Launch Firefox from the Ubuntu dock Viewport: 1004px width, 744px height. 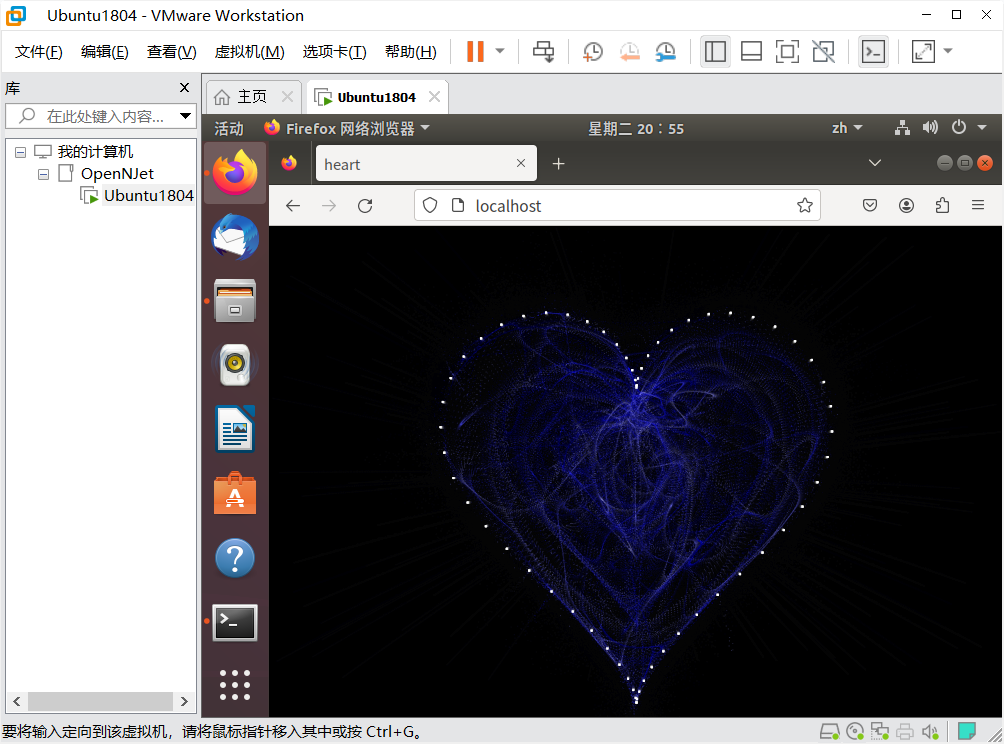235,172
